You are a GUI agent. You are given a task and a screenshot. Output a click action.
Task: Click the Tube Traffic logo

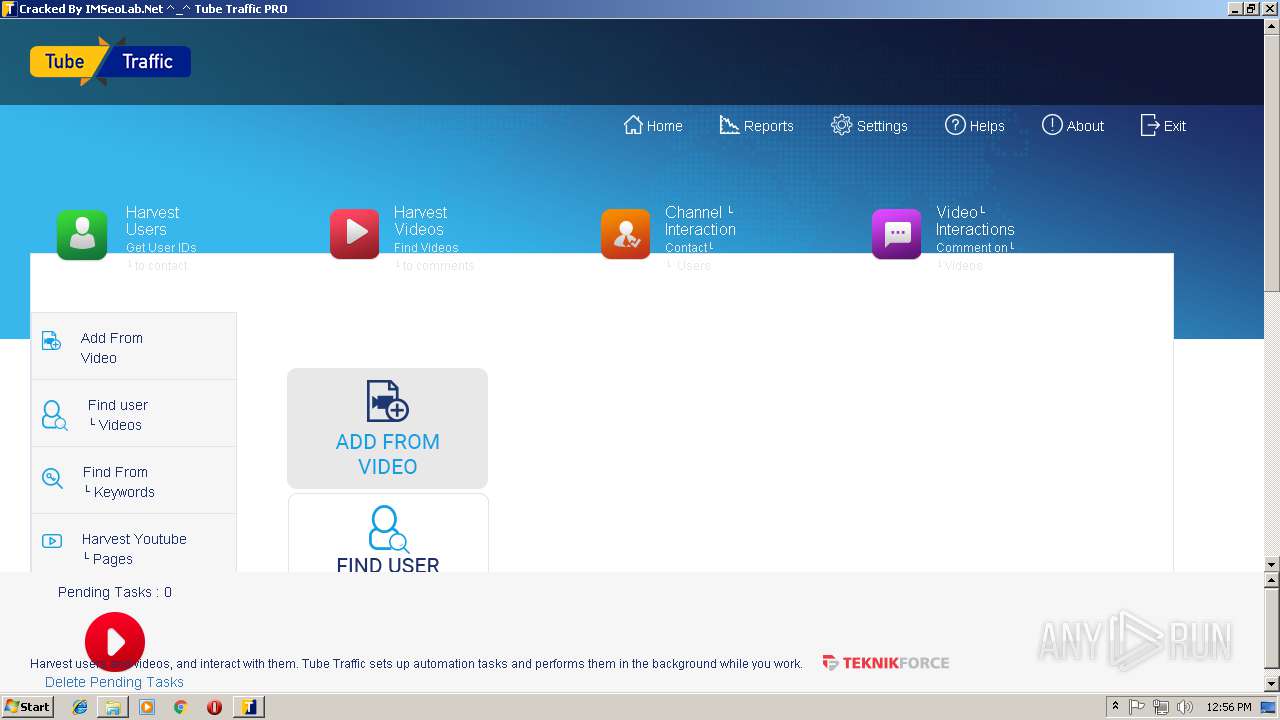(x=110, y=62)
